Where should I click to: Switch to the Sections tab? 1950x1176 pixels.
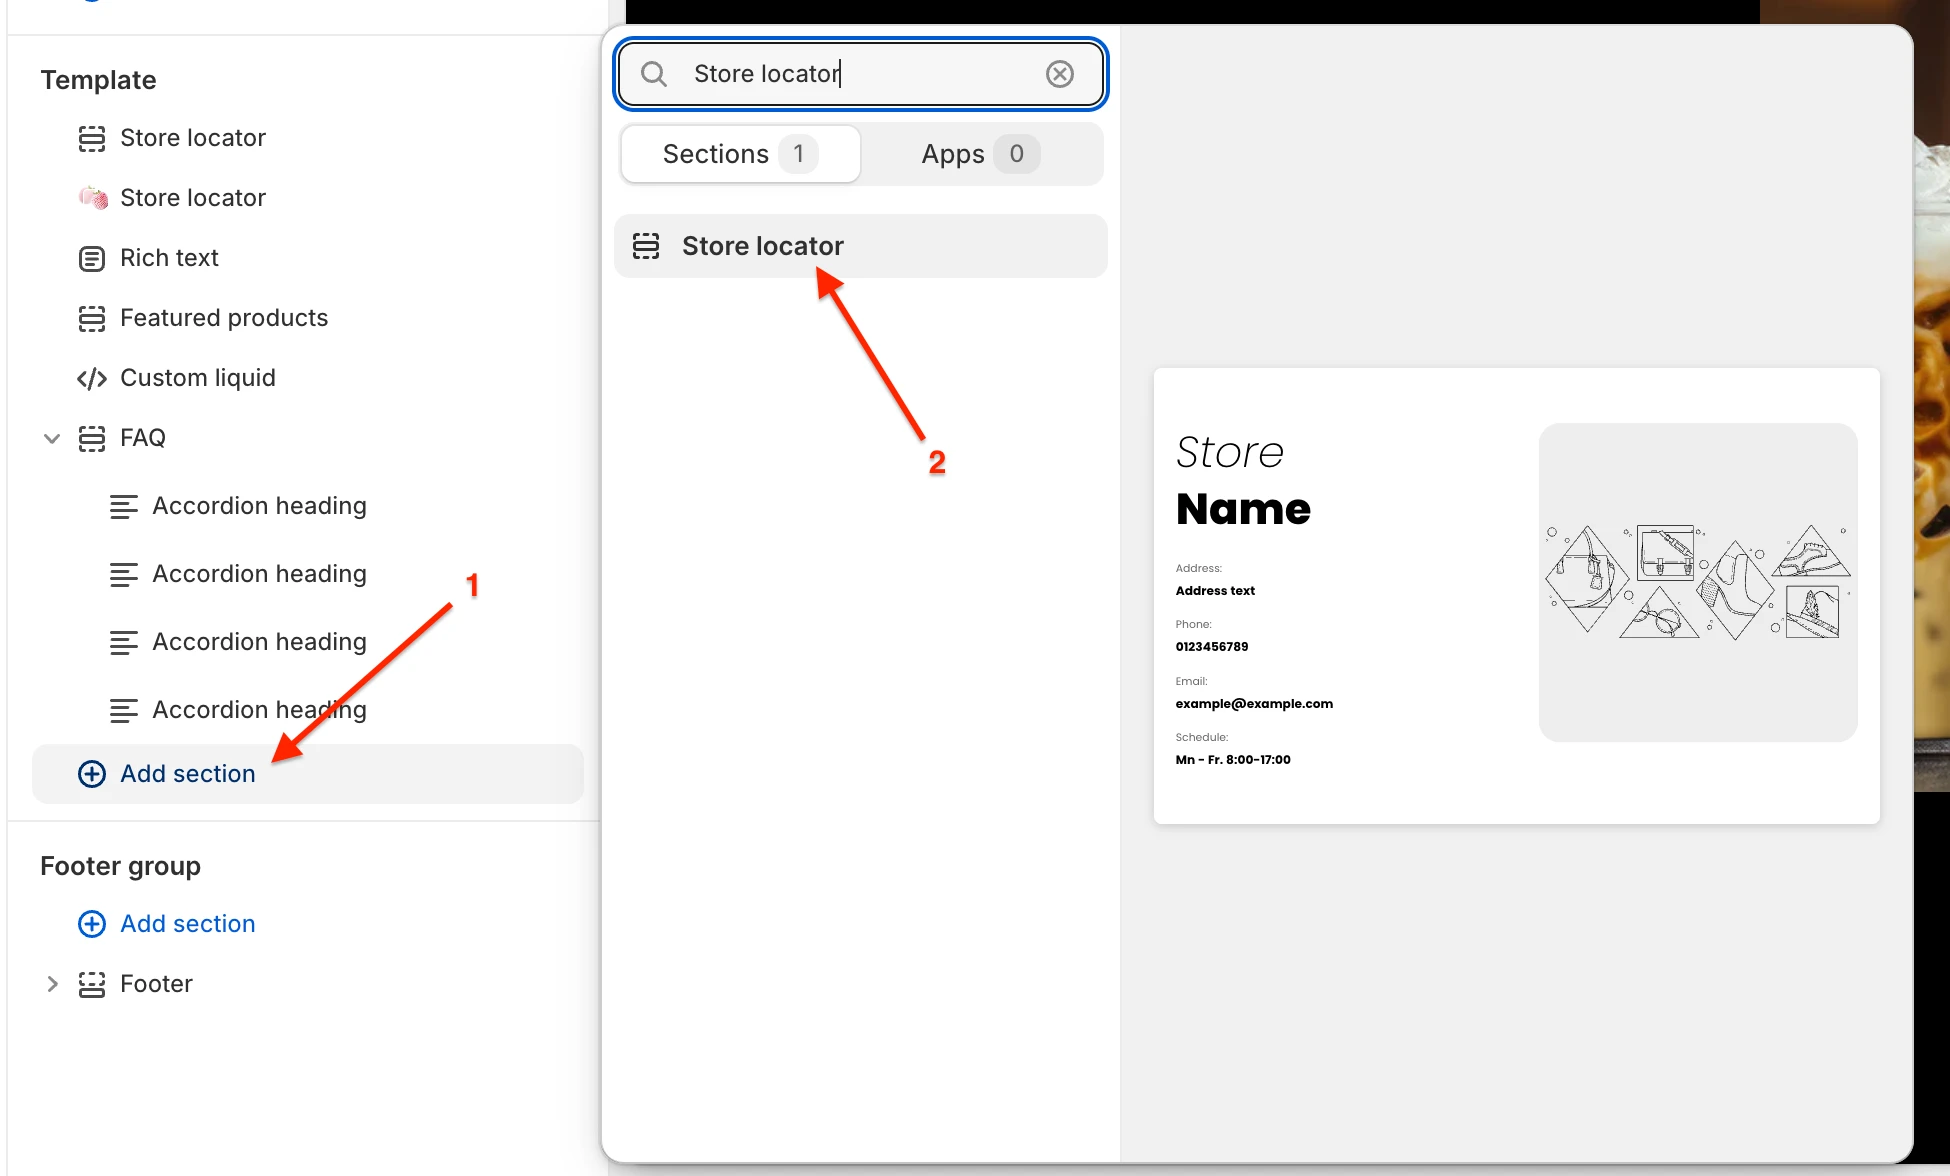pyautogui.click(x=740, y=154)
